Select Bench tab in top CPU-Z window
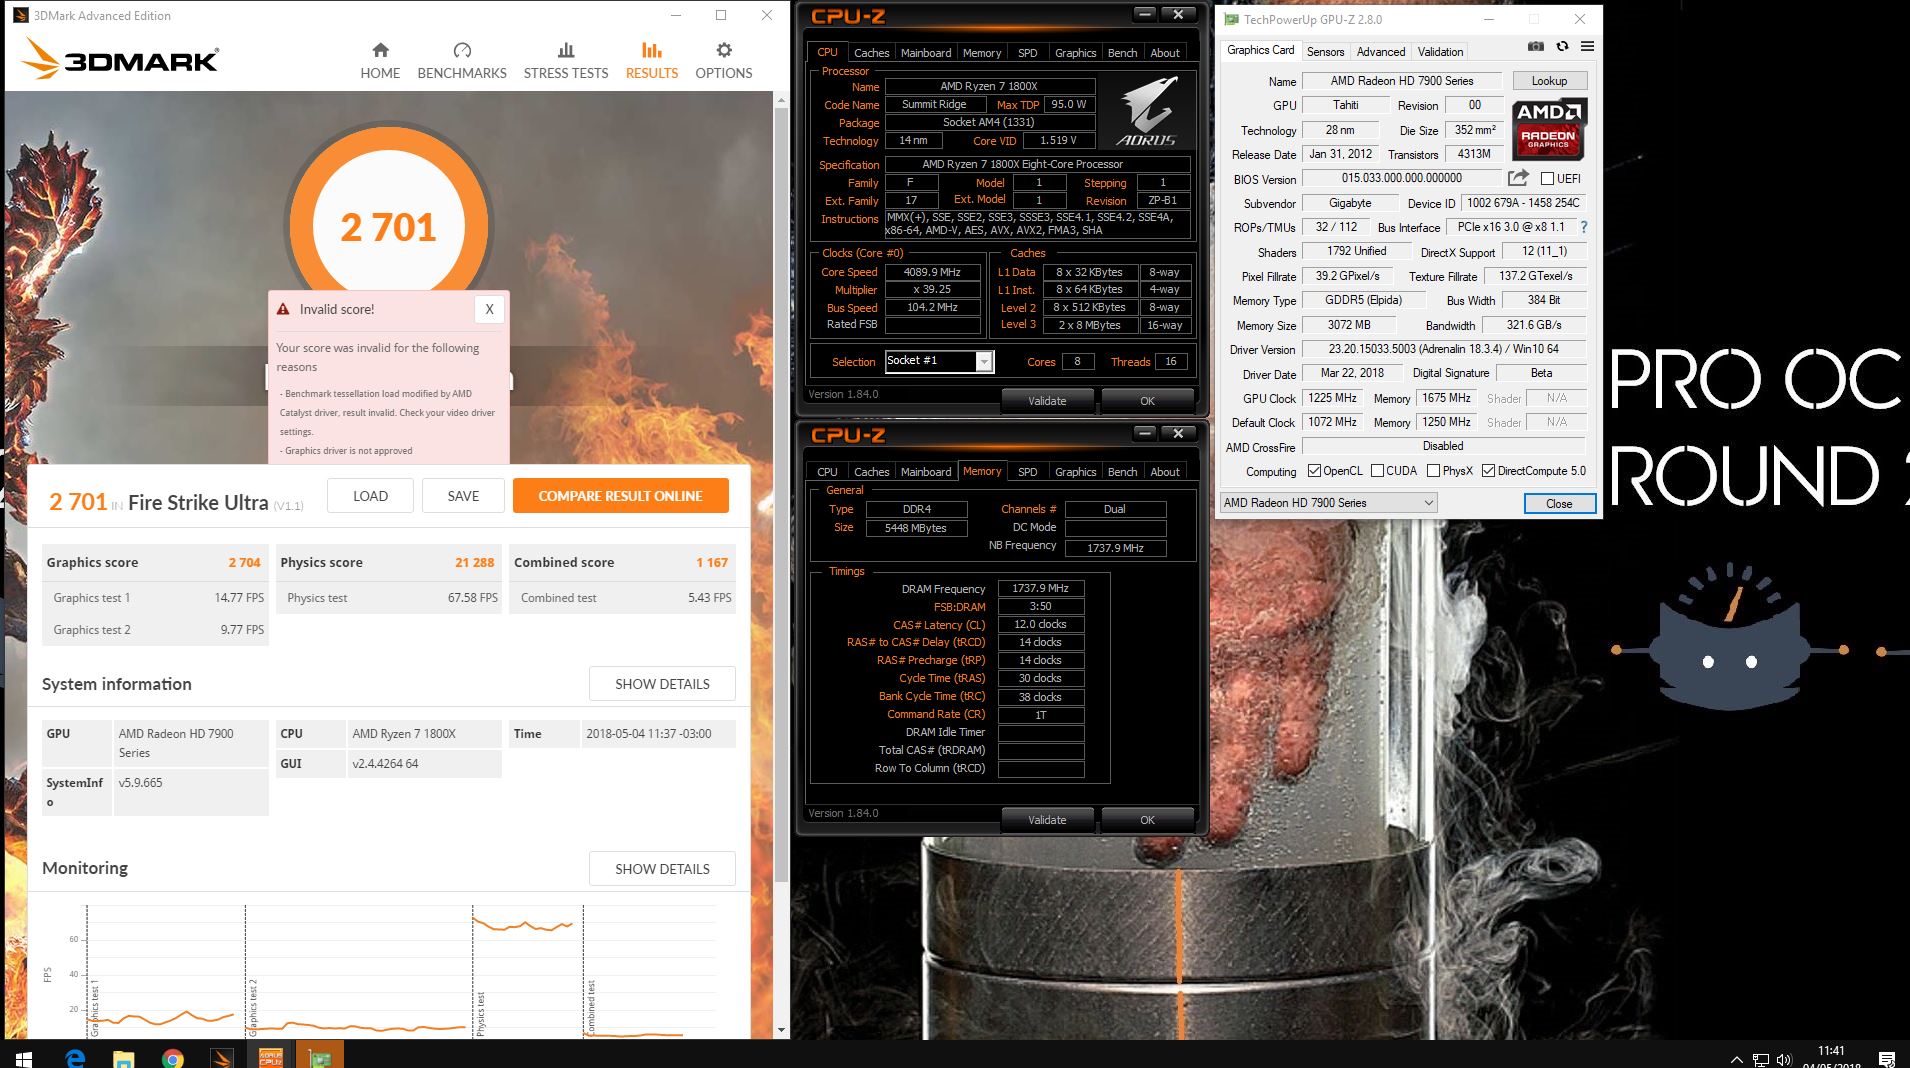Image resolution: width=1910 pixels, height=1068 pixels. point(1122,53)
